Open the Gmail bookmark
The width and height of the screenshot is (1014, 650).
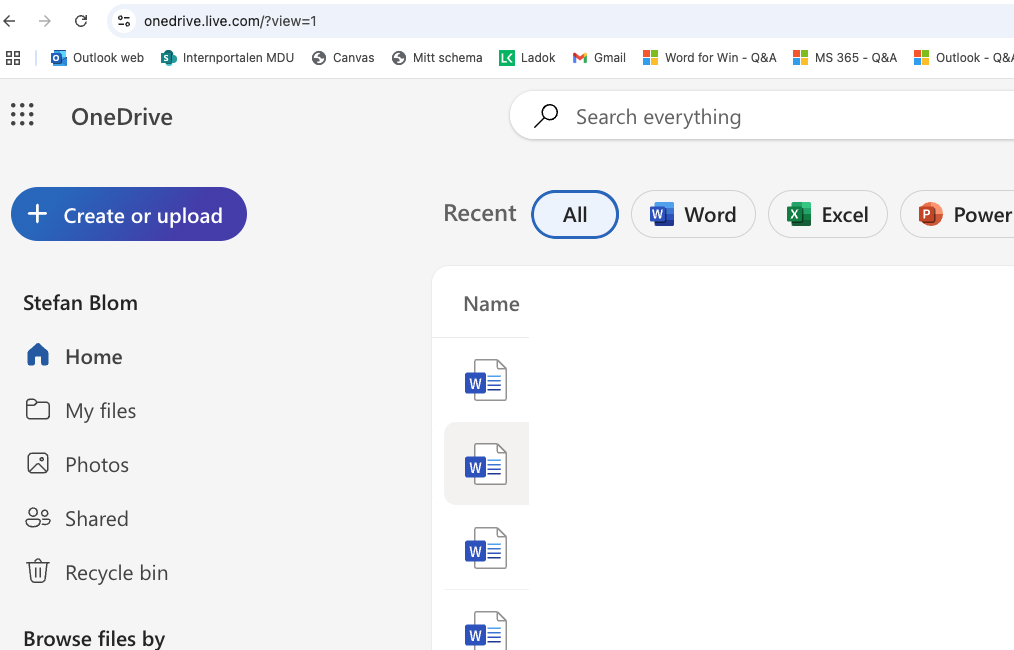(x=599, y=58)
